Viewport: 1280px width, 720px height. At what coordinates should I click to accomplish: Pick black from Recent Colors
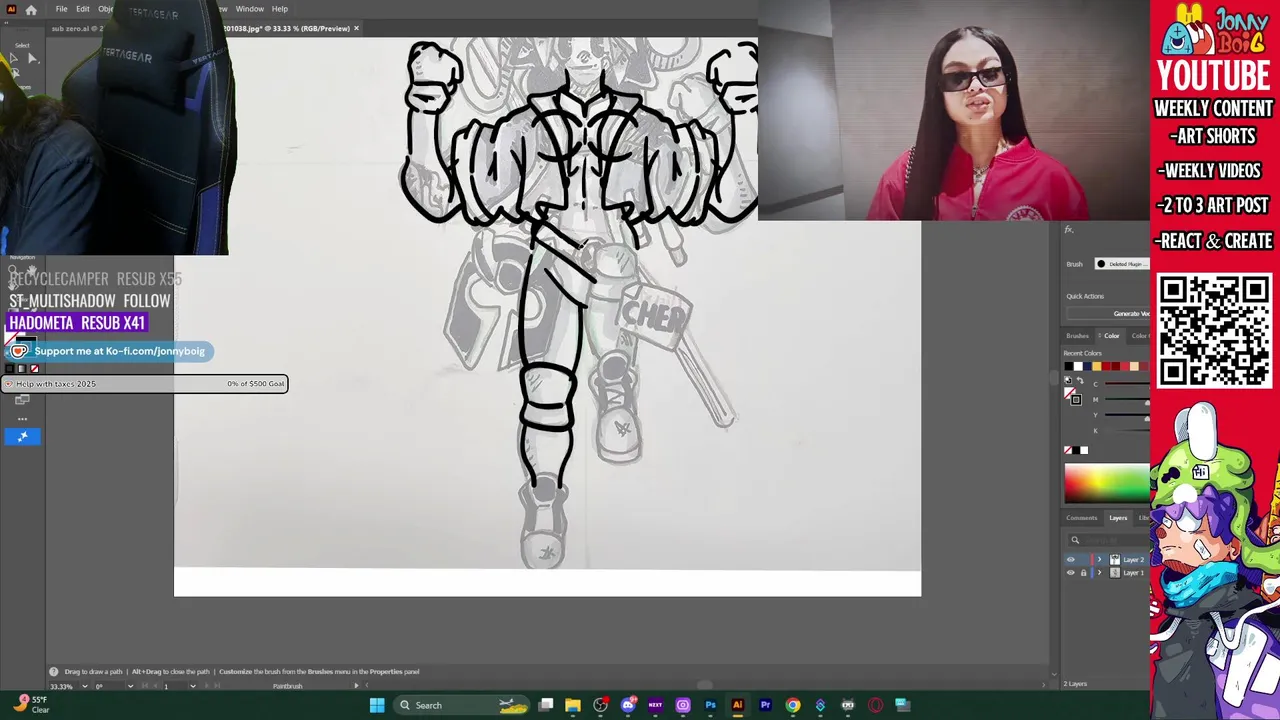coord(1068,366)
